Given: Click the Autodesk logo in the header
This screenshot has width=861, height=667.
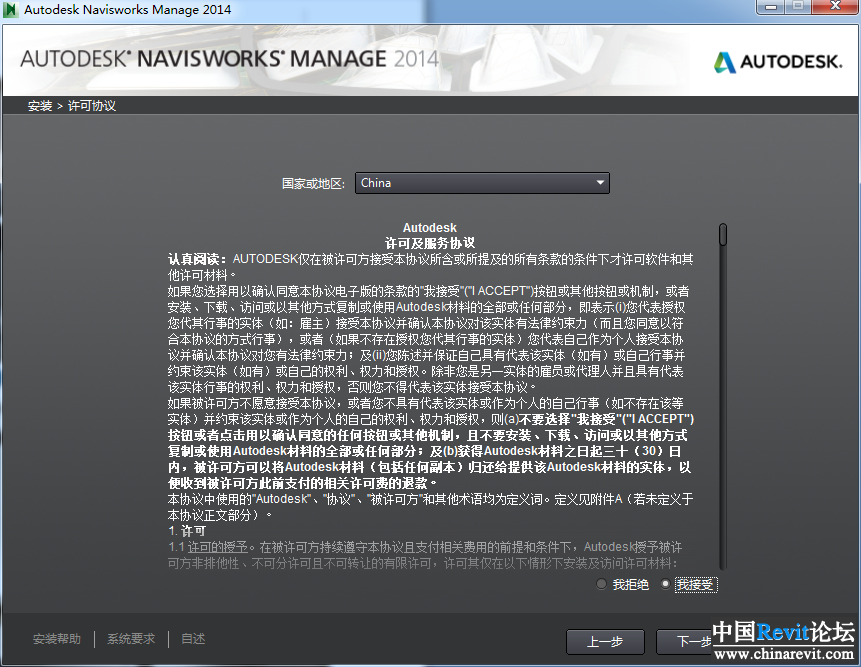Looking at the screenshot, I should coord(778,62).
